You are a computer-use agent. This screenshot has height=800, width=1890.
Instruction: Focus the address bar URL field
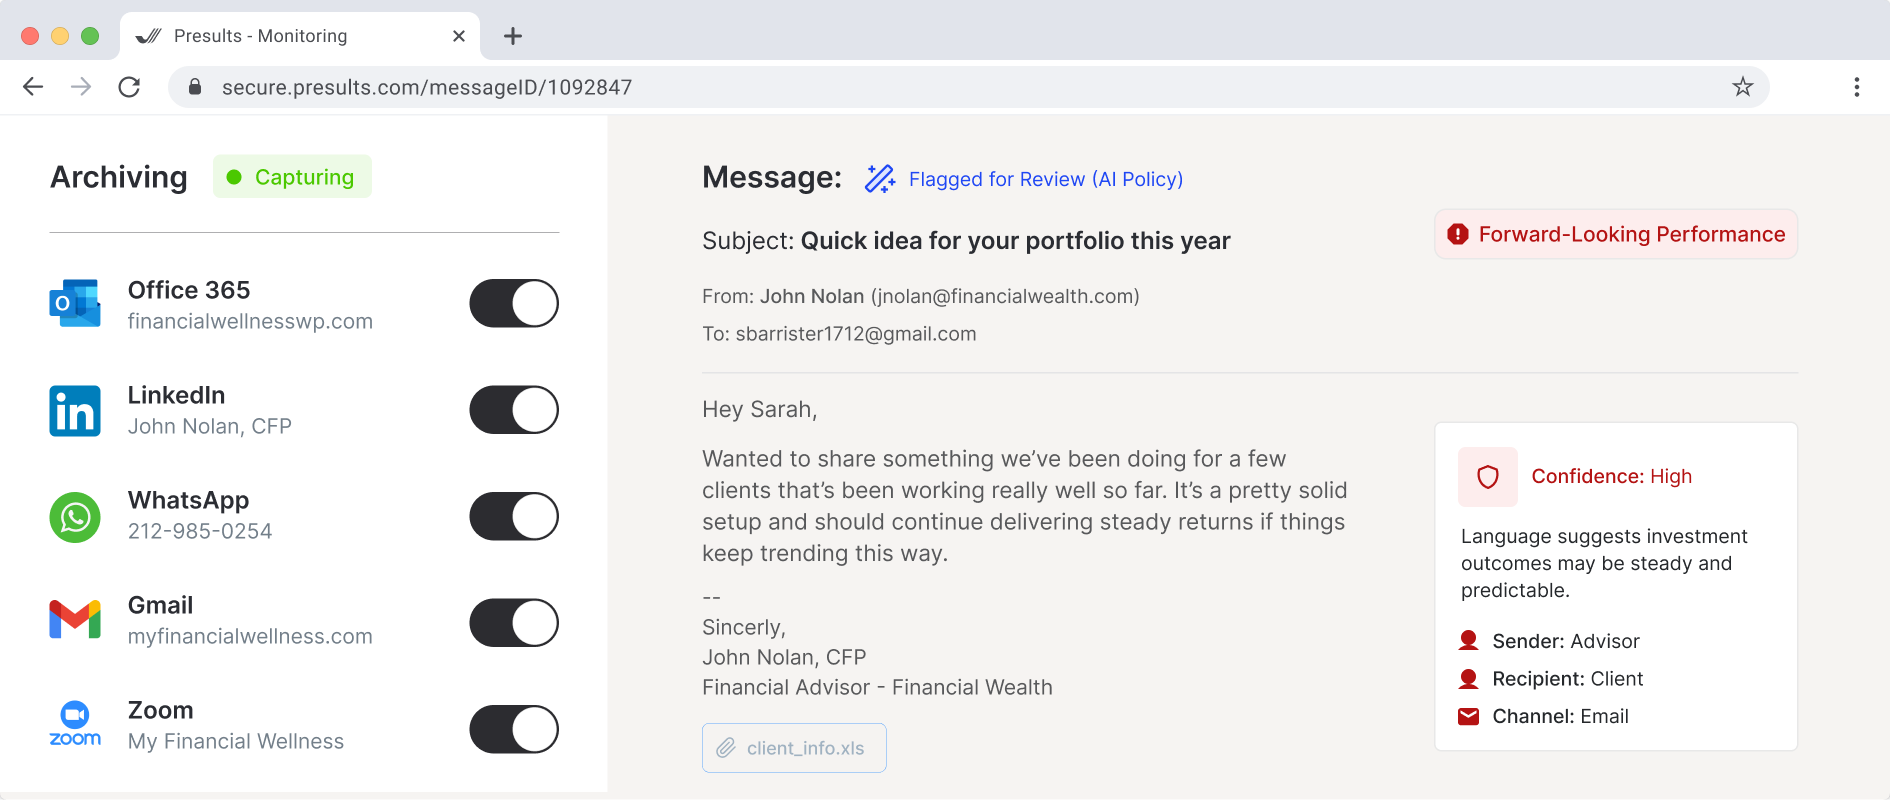coord(900,87)
